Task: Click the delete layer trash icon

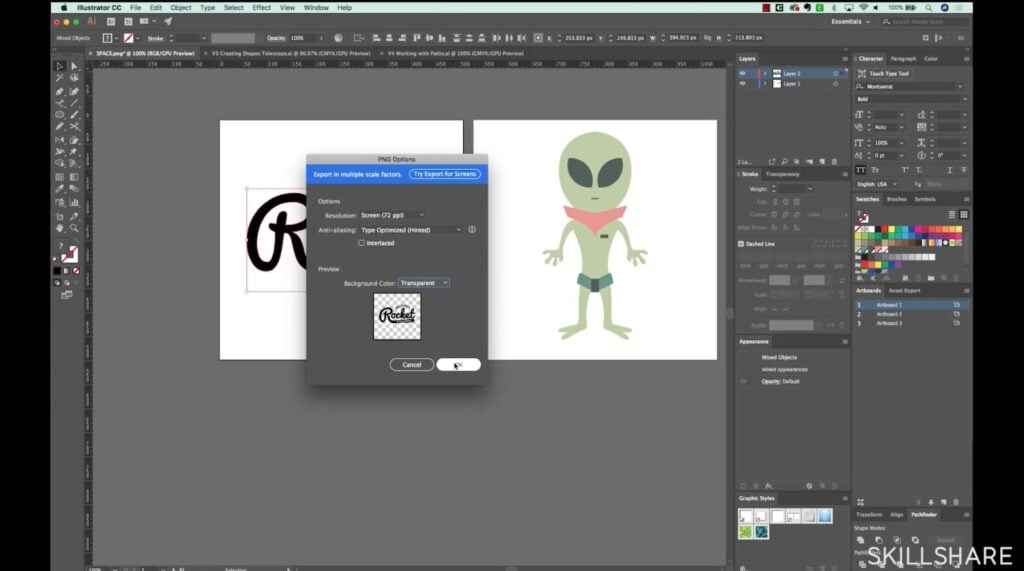Action: click(x=834, y=161)
